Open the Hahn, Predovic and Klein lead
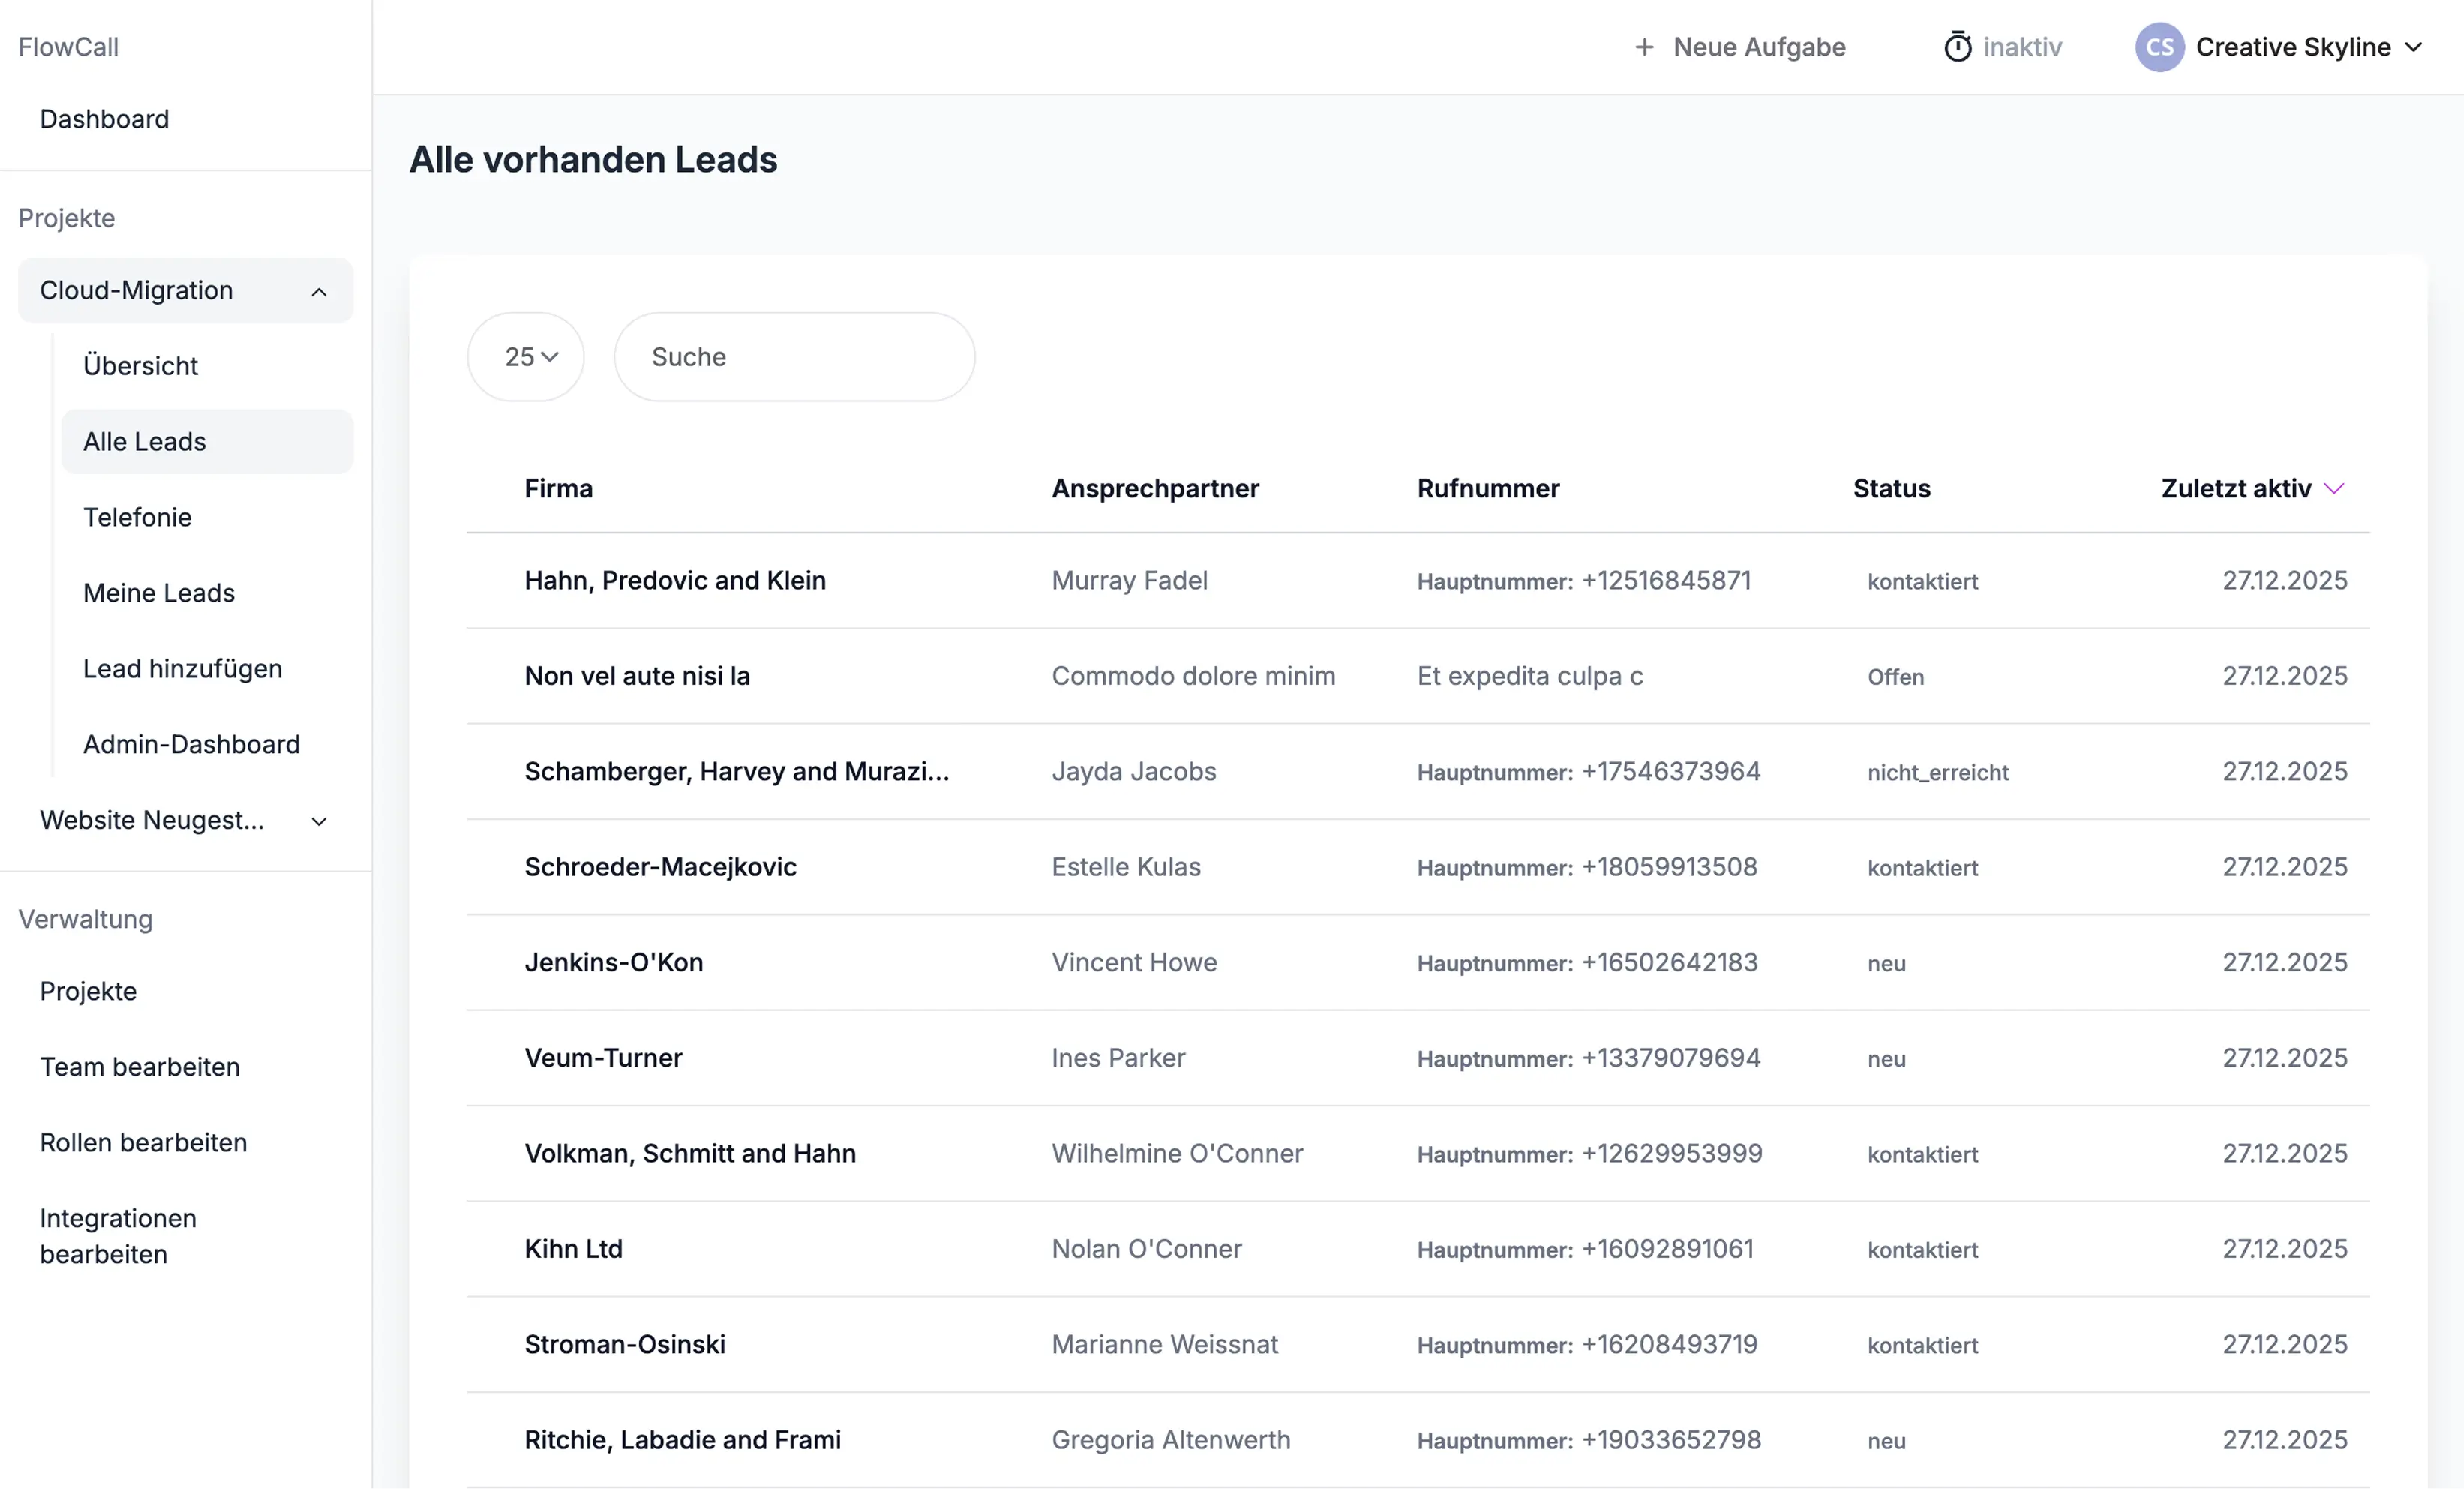Image resolution: width=2464 pixels, height=1489 pixels. click(675, 580)
